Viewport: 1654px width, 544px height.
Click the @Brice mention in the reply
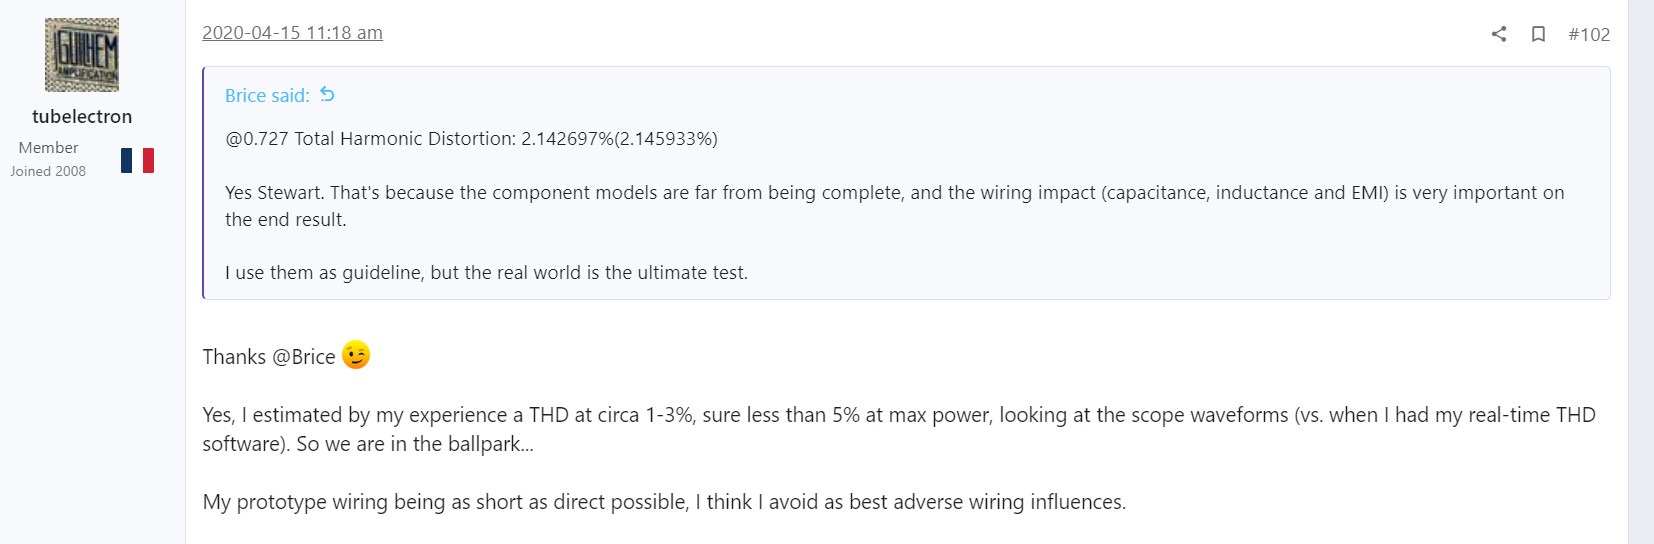coord(304,357)
